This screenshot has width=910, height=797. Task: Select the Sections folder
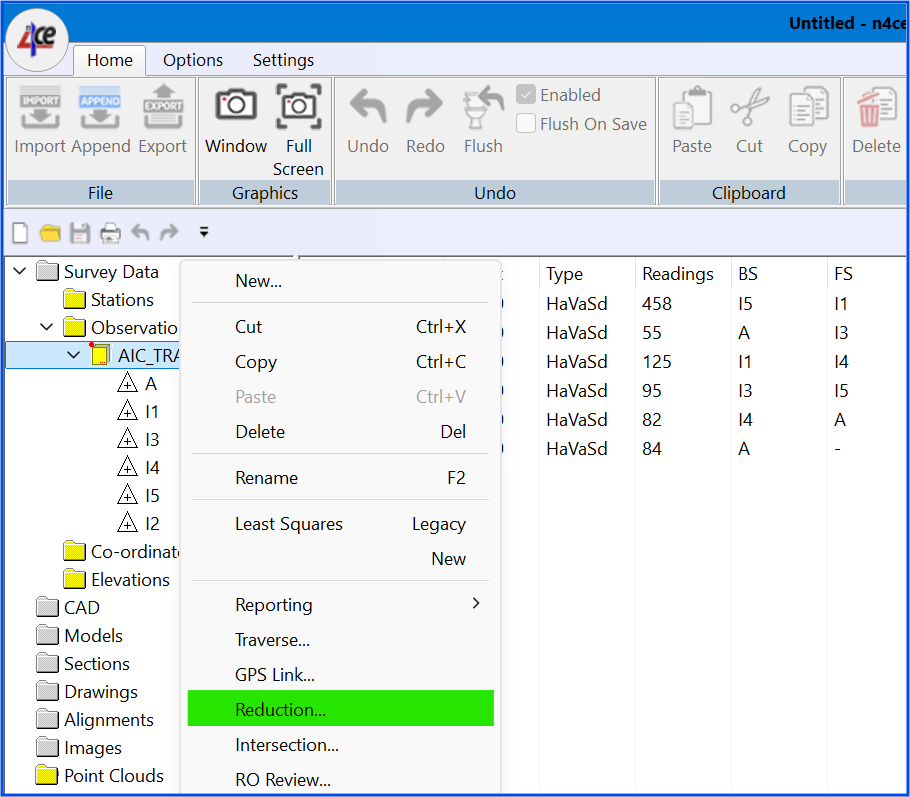pos(83,663)
